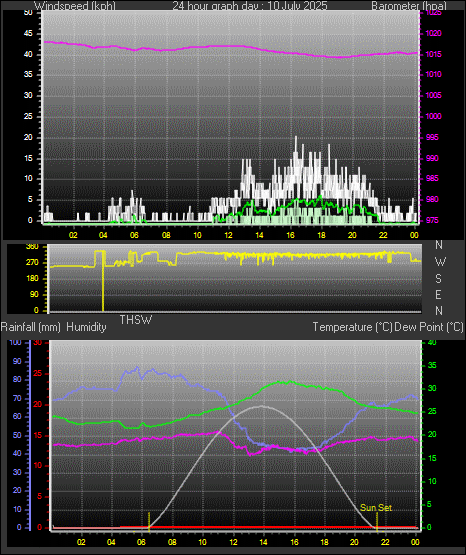This screenshot has width=466, height=555.
Task: Click the 45 windspeed scale value
Action: (x=28, y=34)
